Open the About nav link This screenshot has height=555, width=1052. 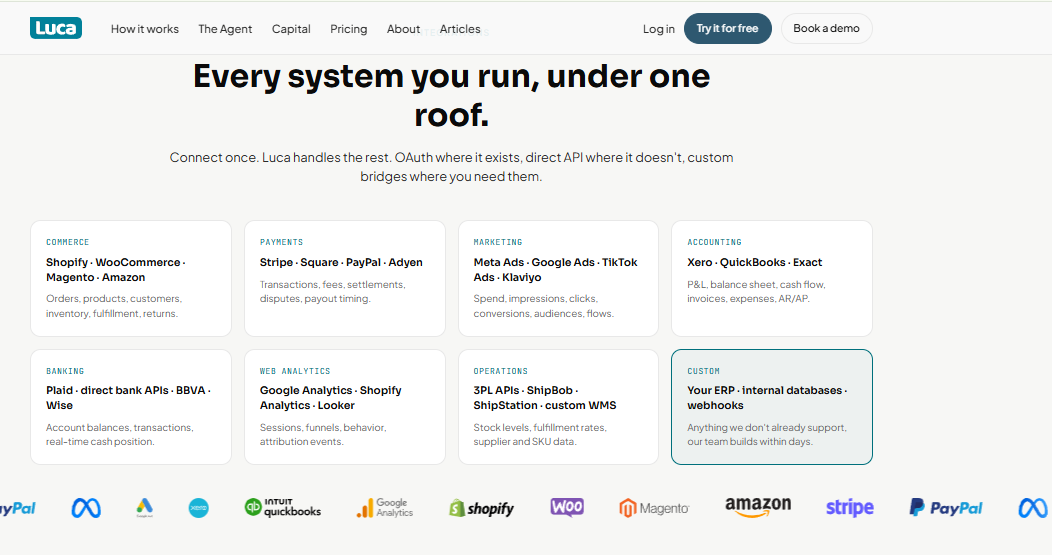click(x=403, y=29)
